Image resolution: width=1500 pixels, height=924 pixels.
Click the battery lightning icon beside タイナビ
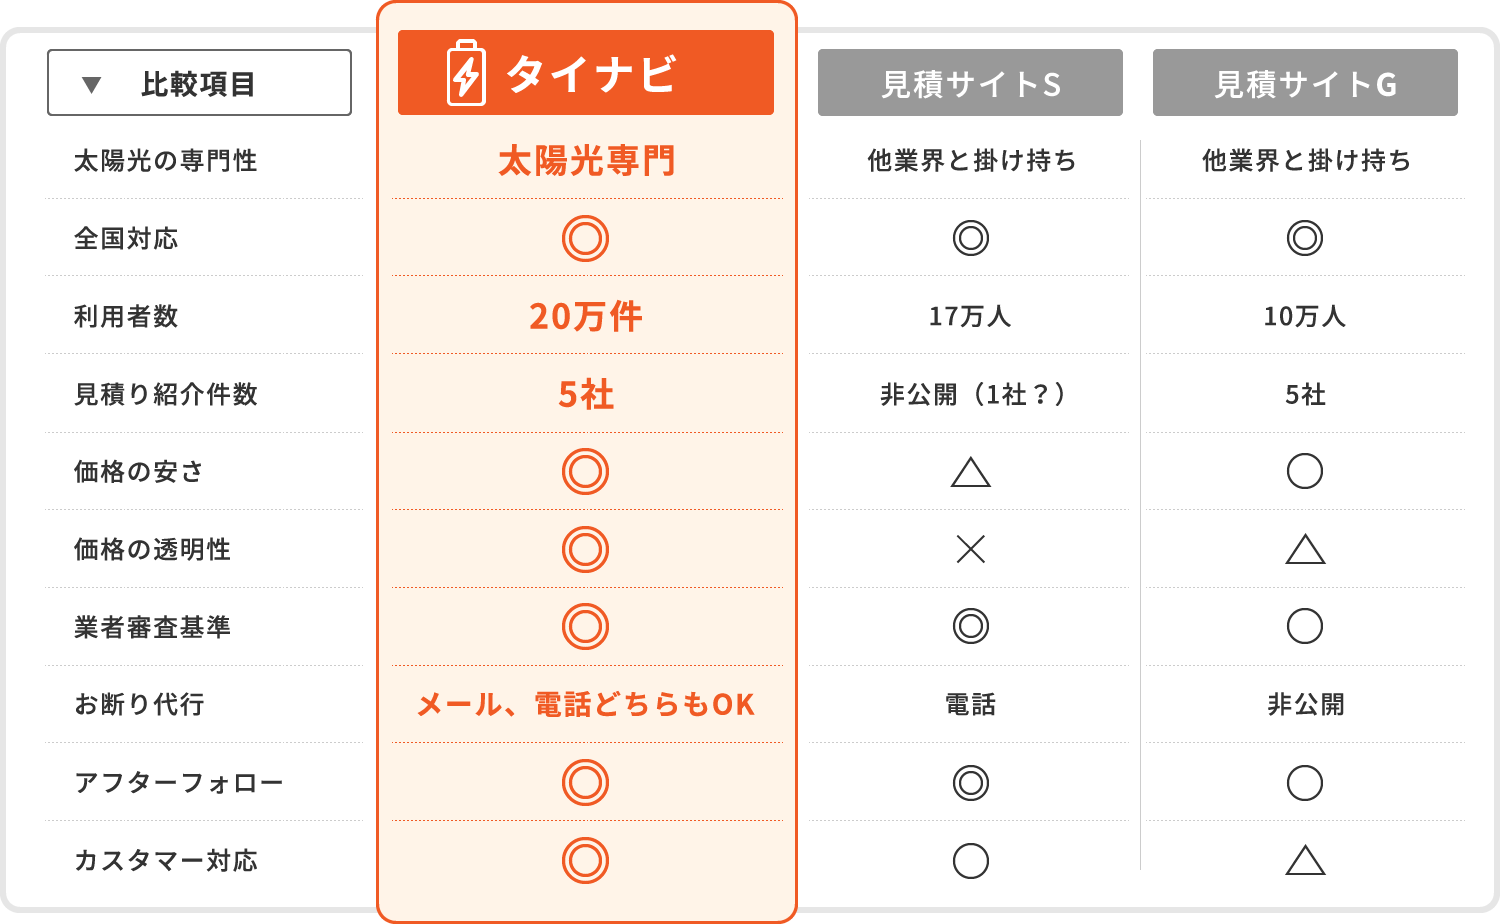pyautogui.click(x=466, y=73)
